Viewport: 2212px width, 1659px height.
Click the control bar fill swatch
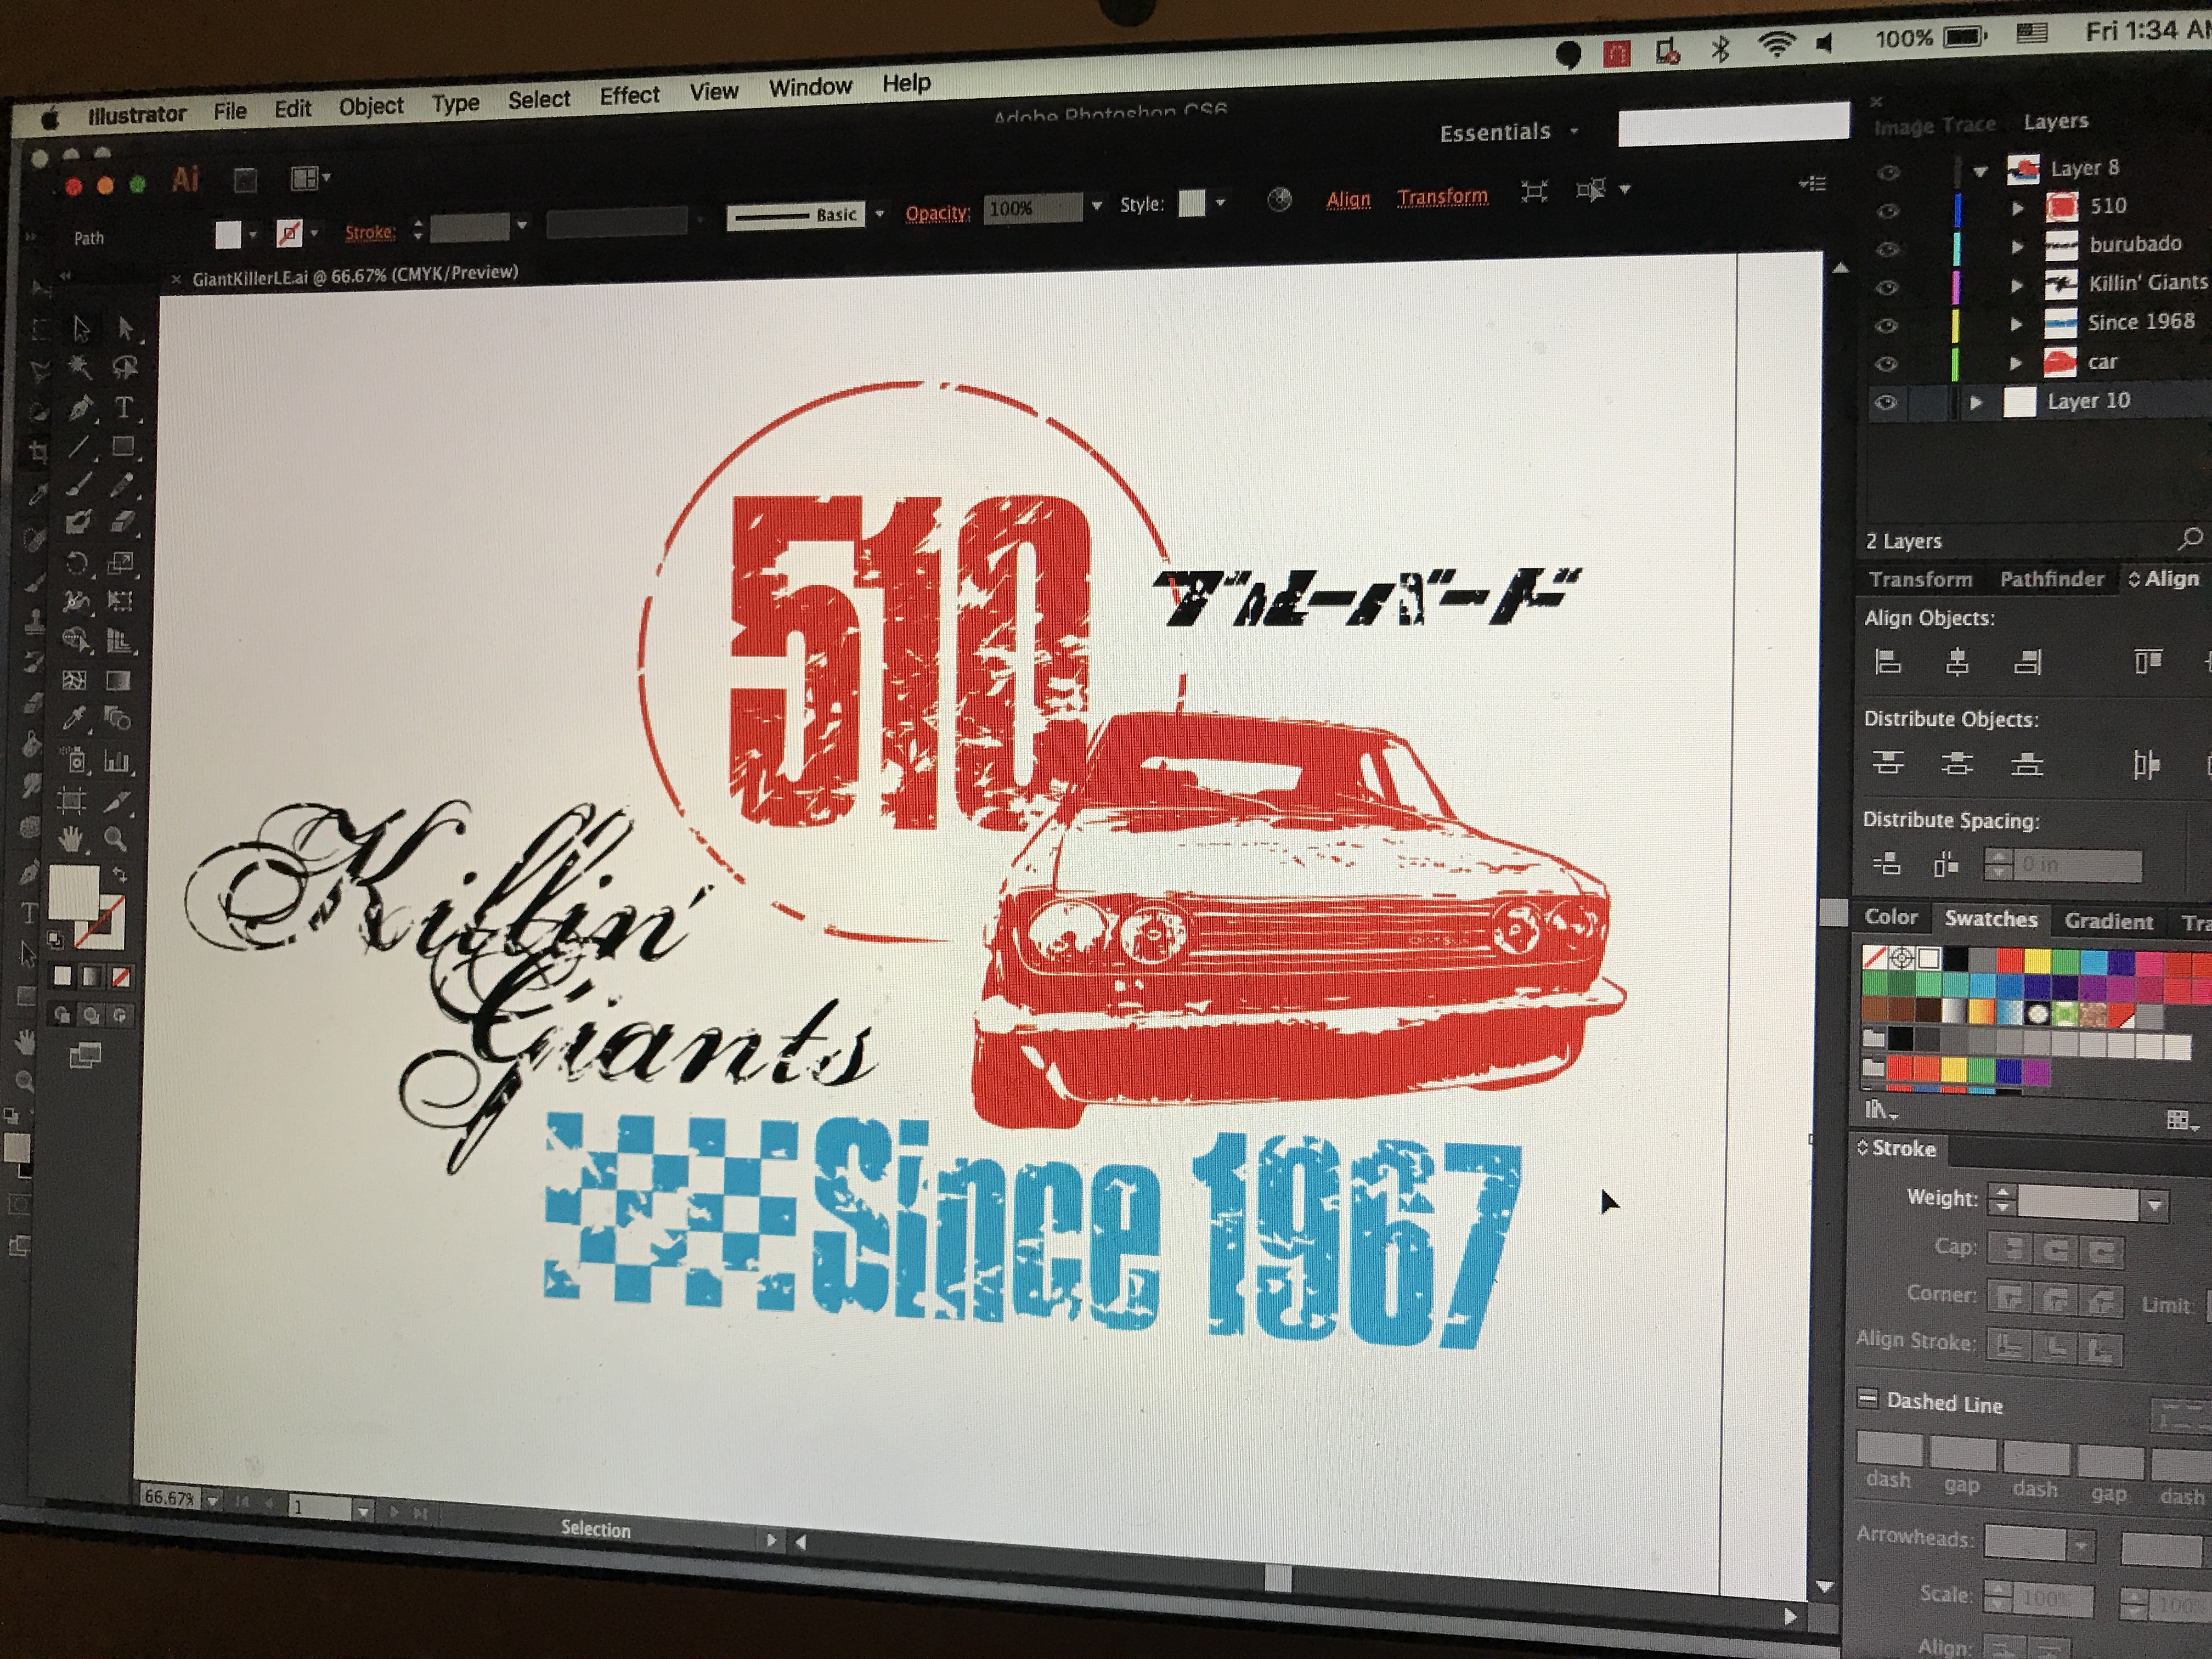point(229,234)
